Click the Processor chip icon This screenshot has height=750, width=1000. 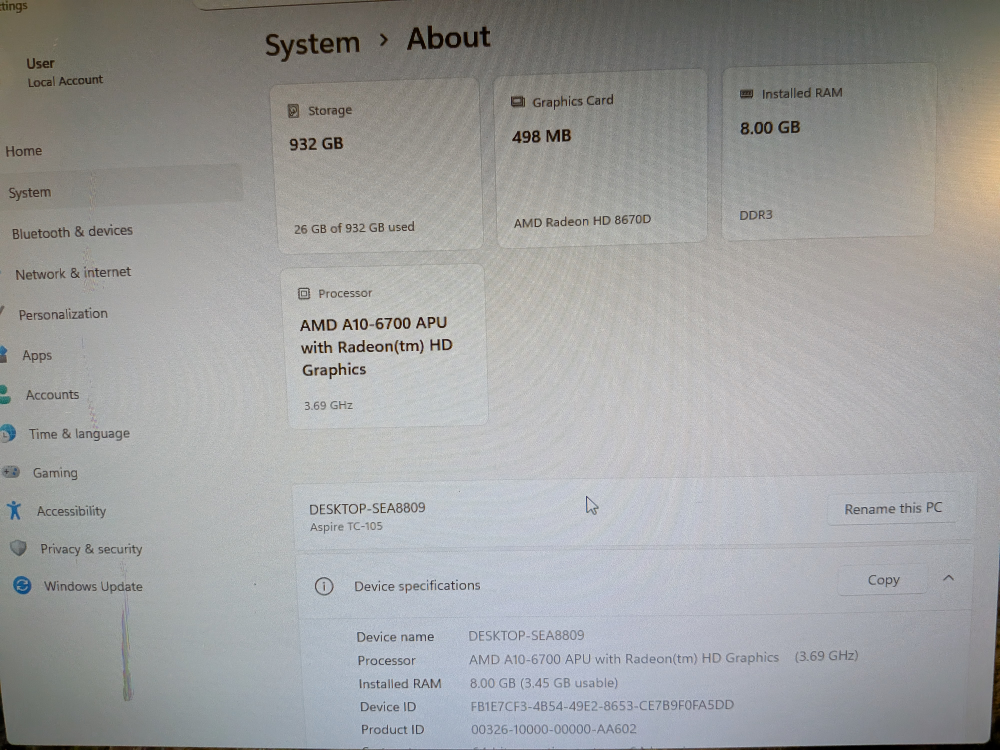click(x=304, y=293)
